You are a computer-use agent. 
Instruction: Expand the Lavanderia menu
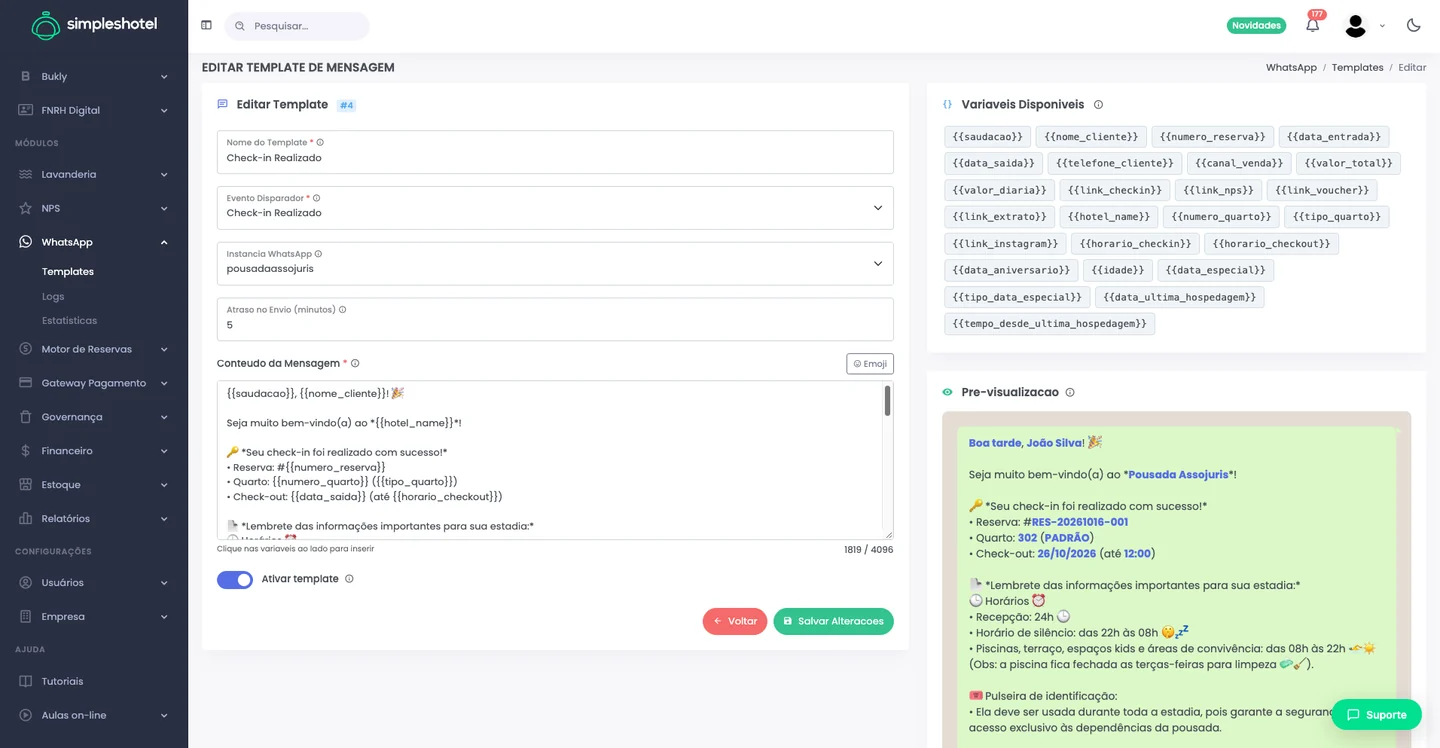(x=94, y=174)
